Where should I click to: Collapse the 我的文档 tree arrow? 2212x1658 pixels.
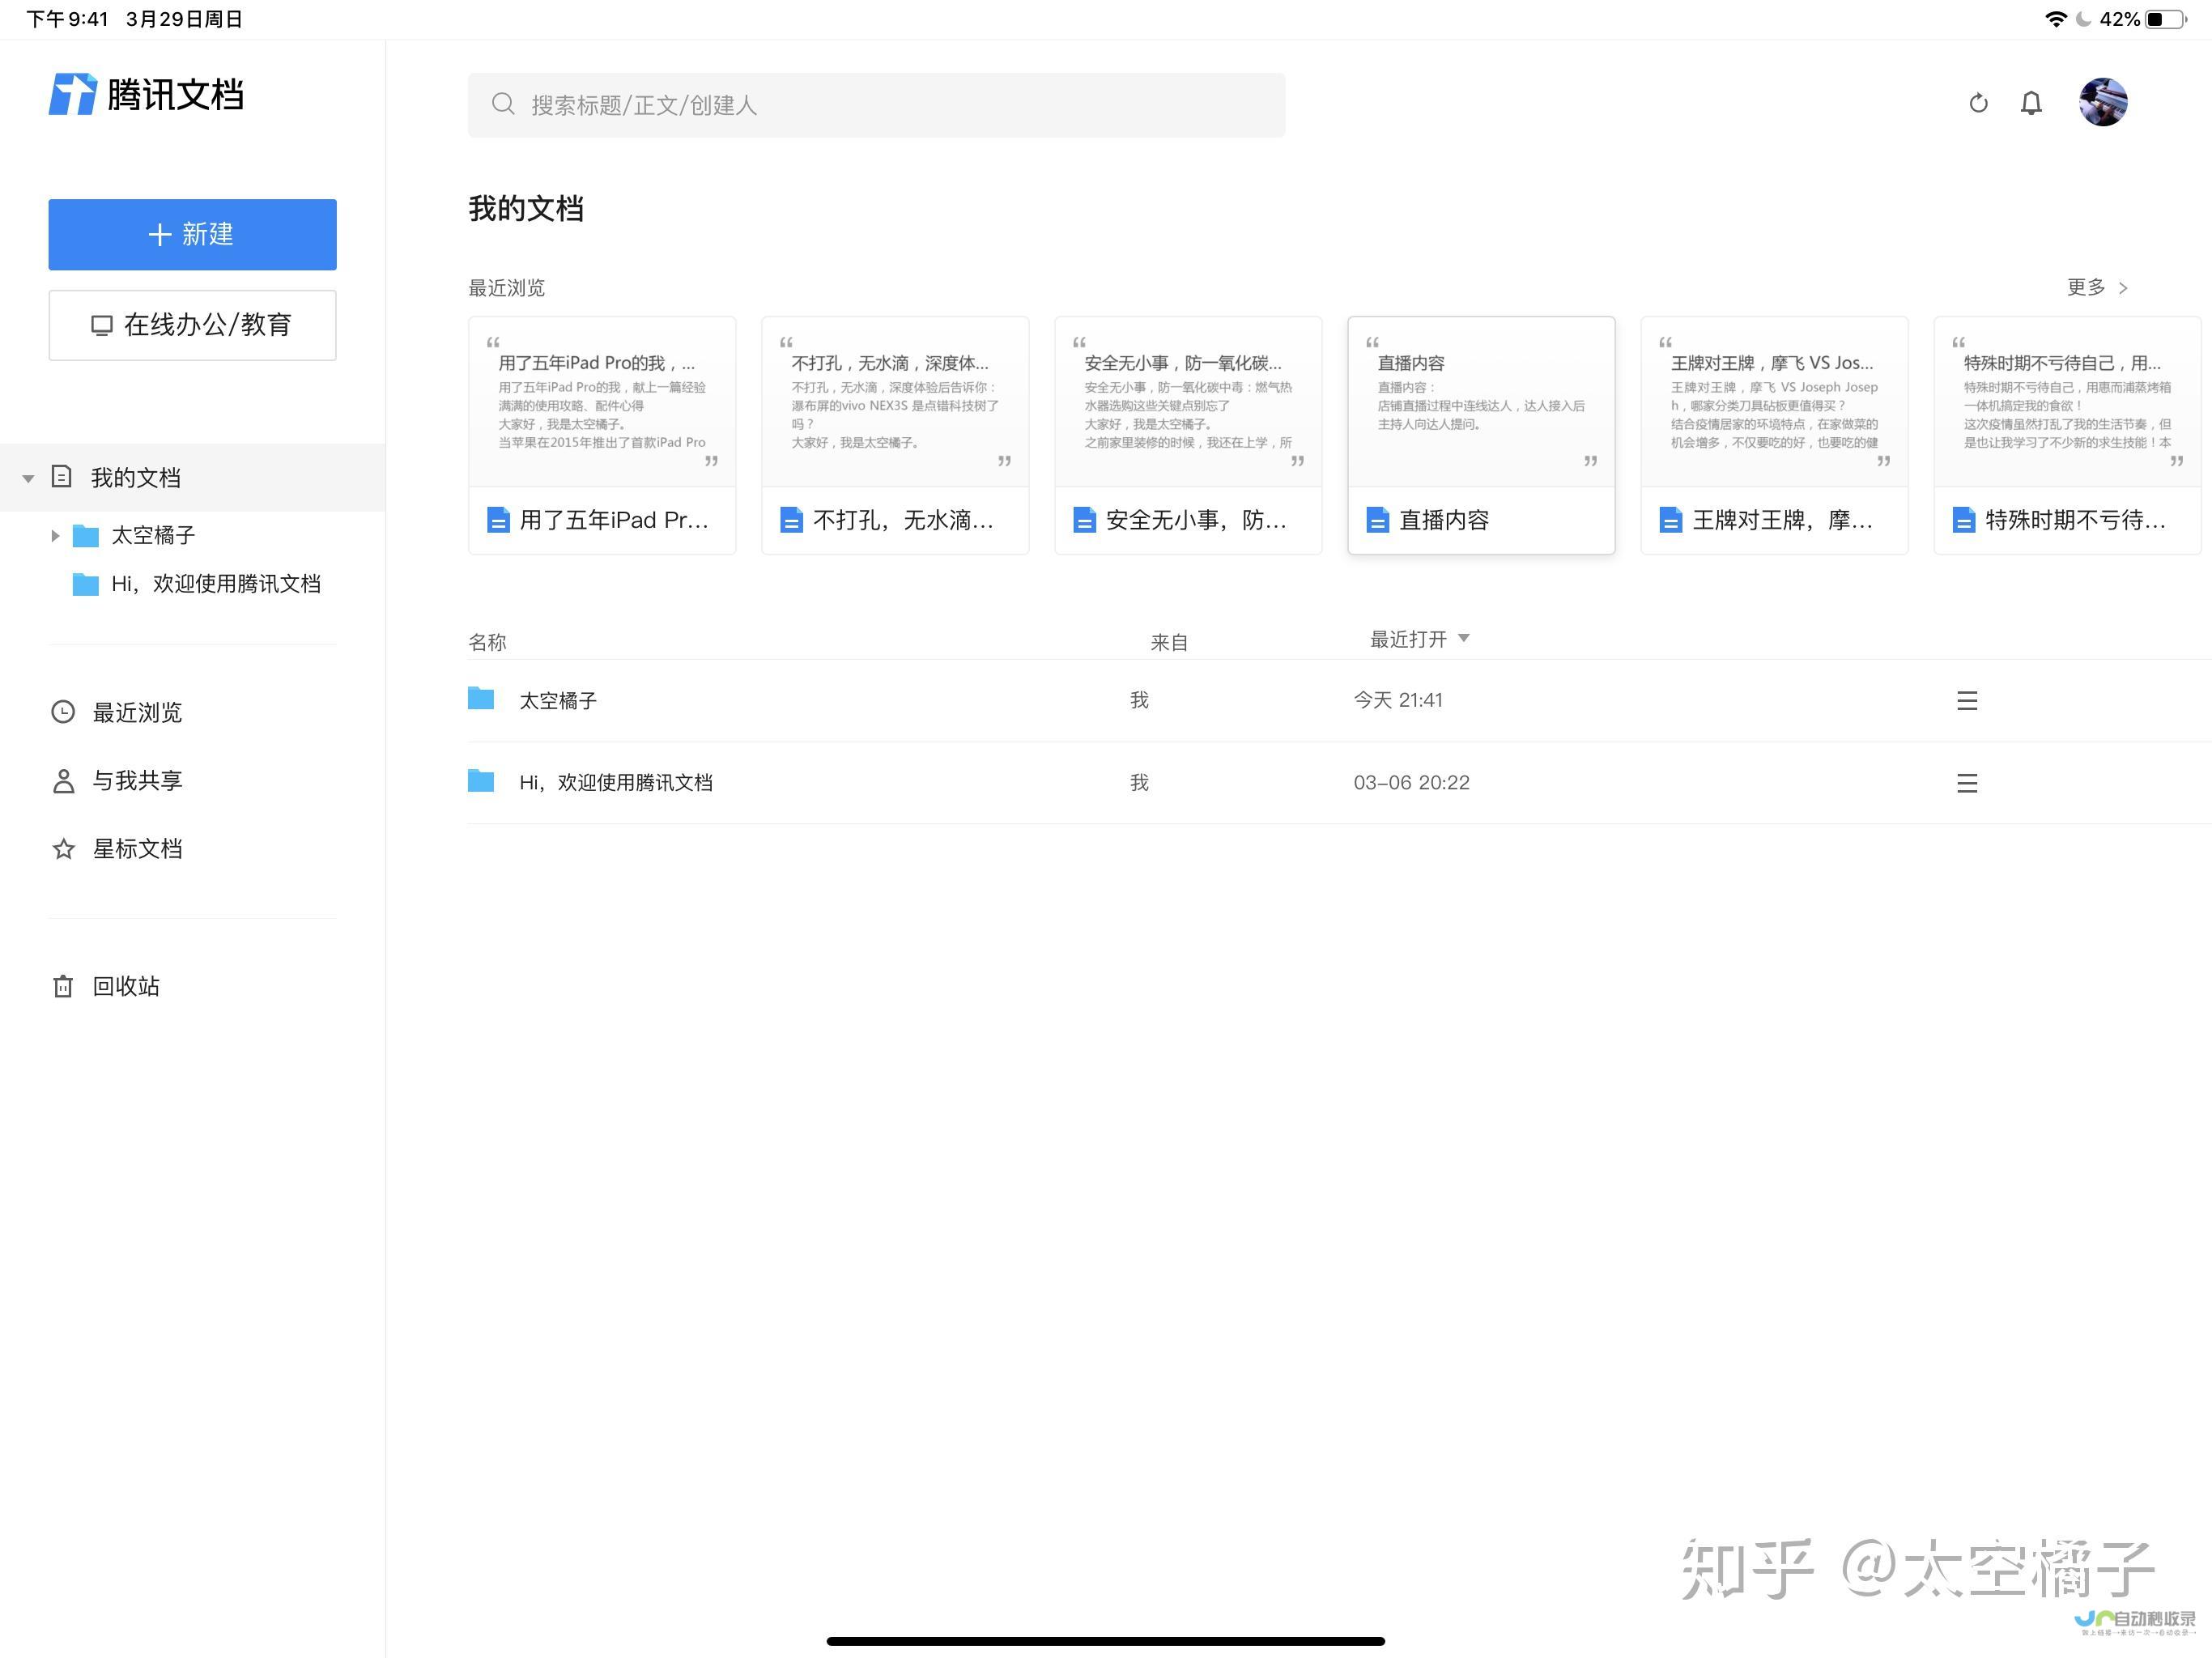pos(28,478)
